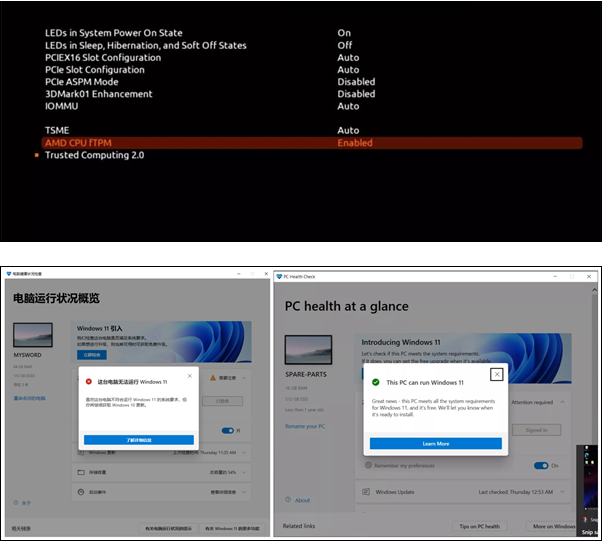
Task: Collapse the 需要注意 section chevron
Action: pos(244,378)
